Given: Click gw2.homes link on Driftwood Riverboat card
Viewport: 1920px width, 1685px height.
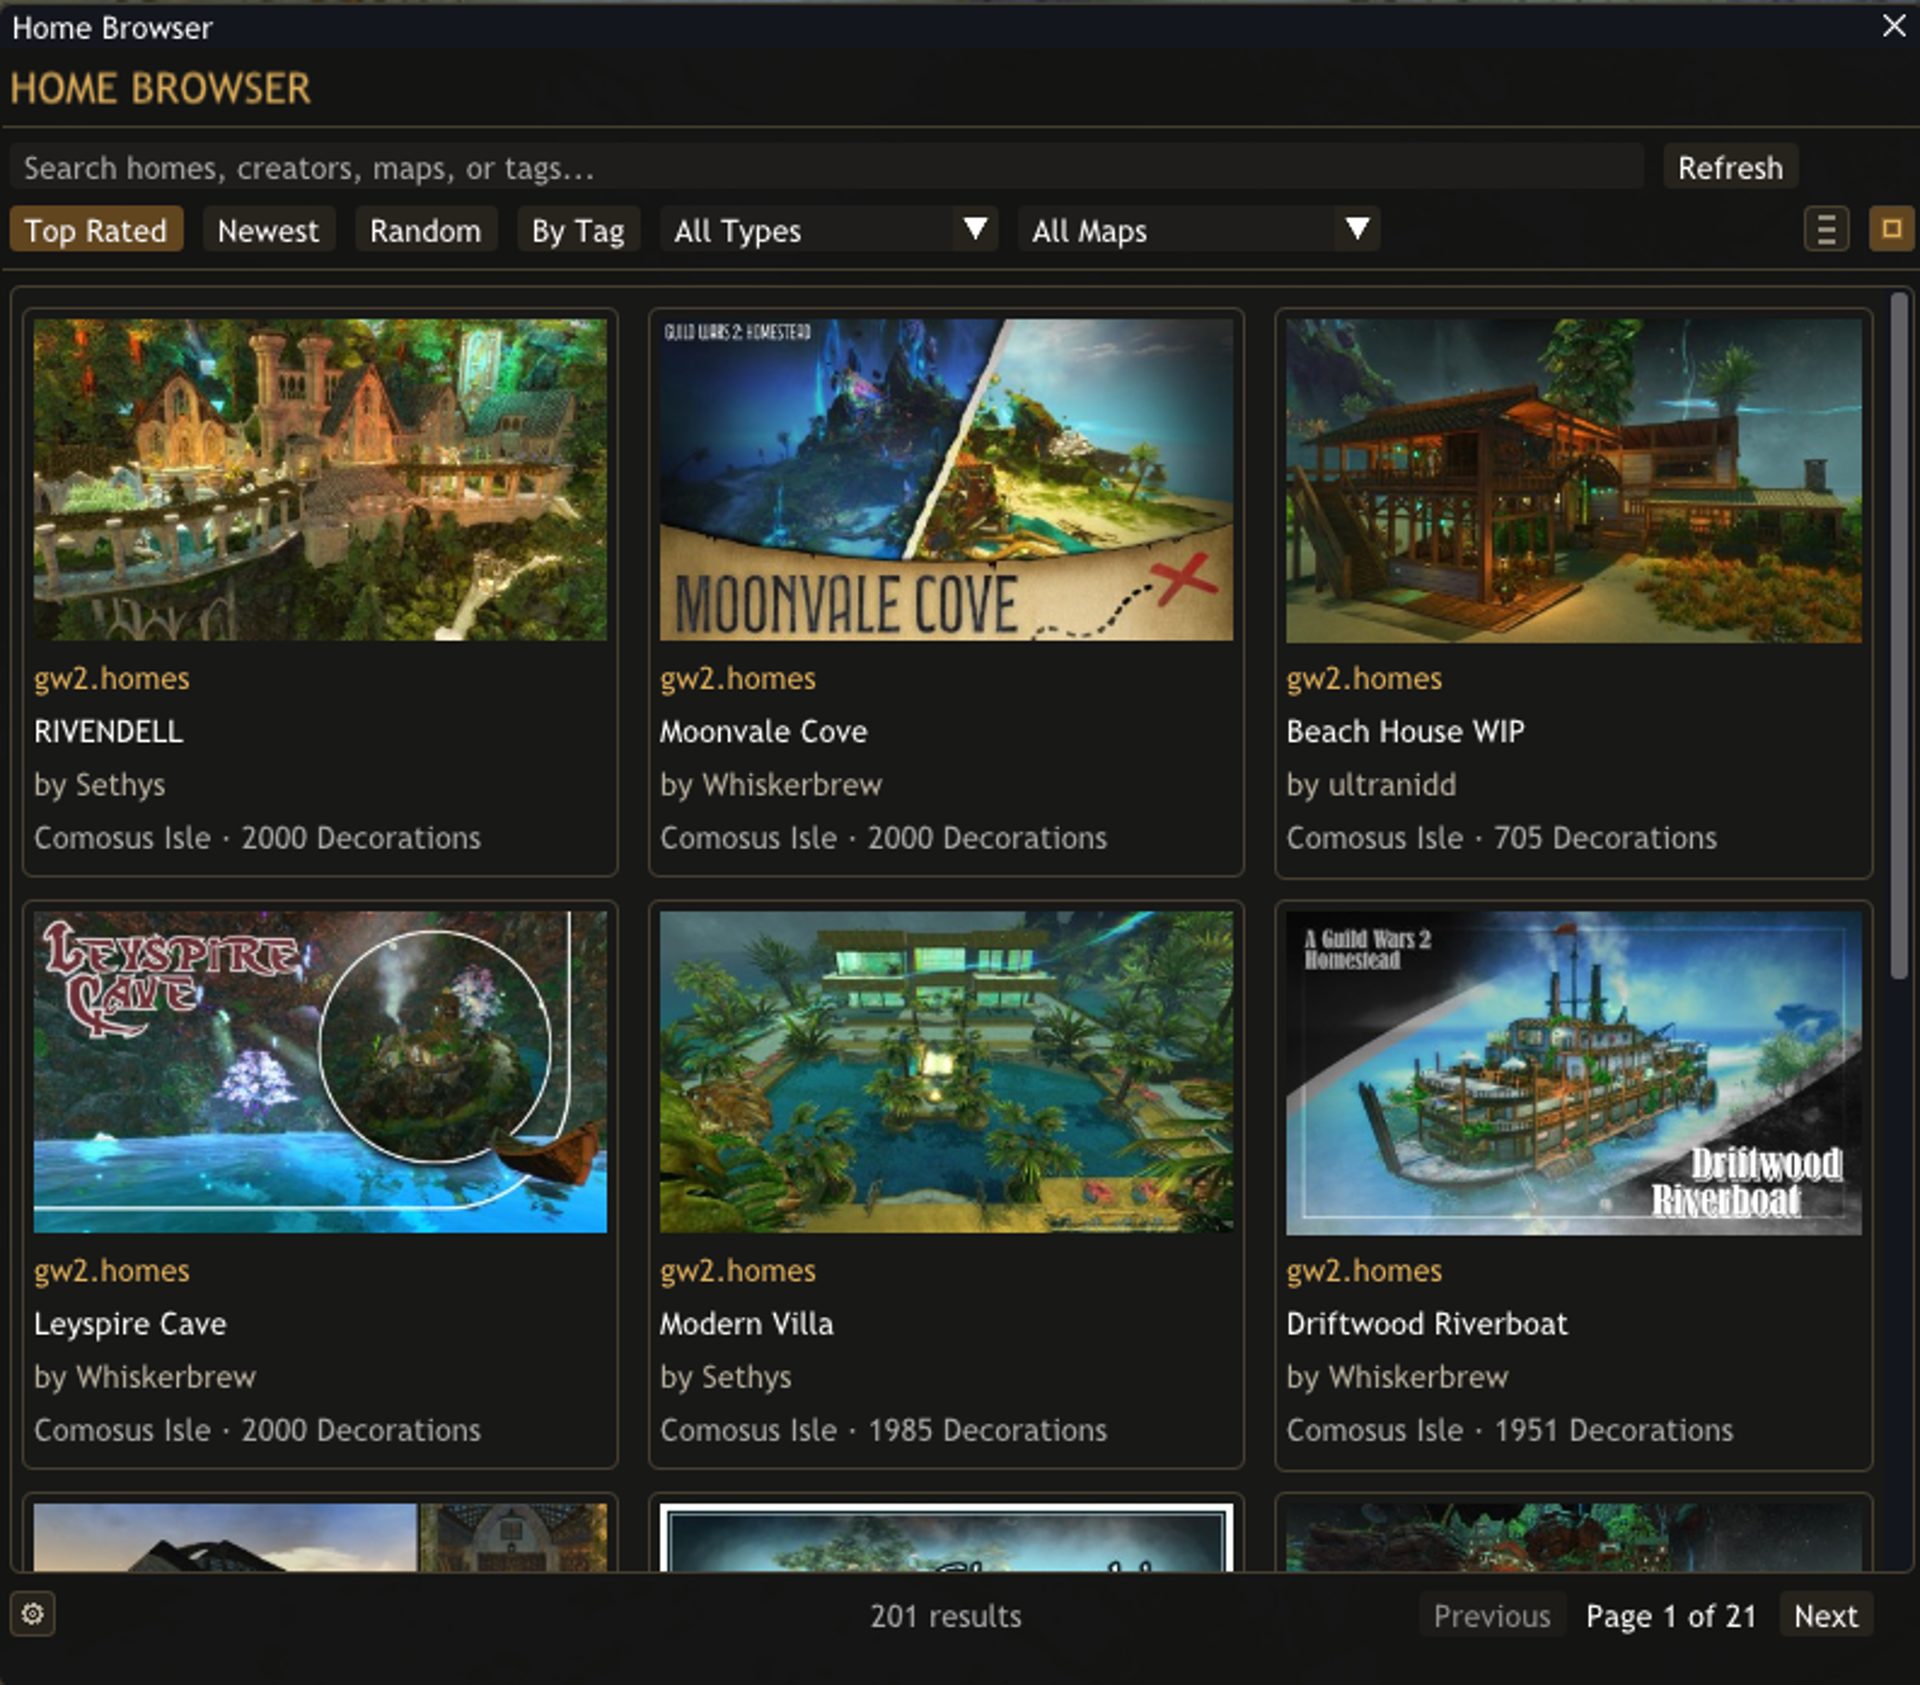Looking at the screenshot, I should pyautogui.click(x=1364, y=1270).
